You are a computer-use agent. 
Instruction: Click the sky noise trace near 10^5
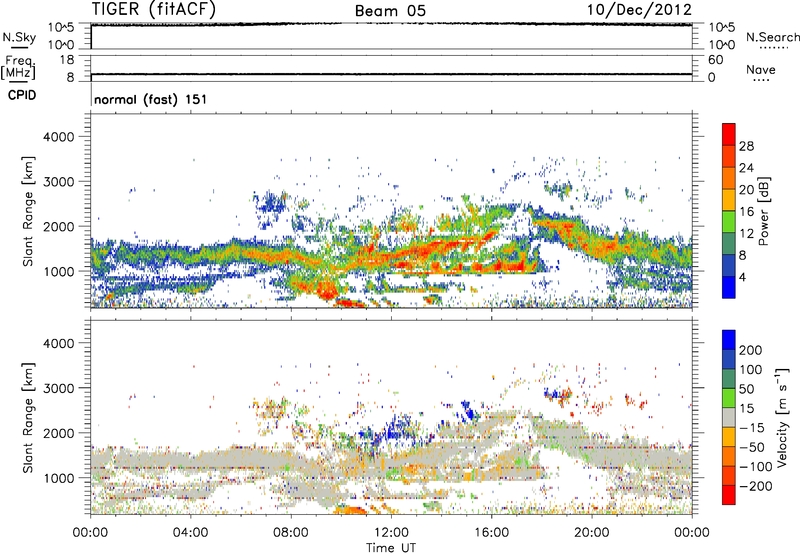391,24
